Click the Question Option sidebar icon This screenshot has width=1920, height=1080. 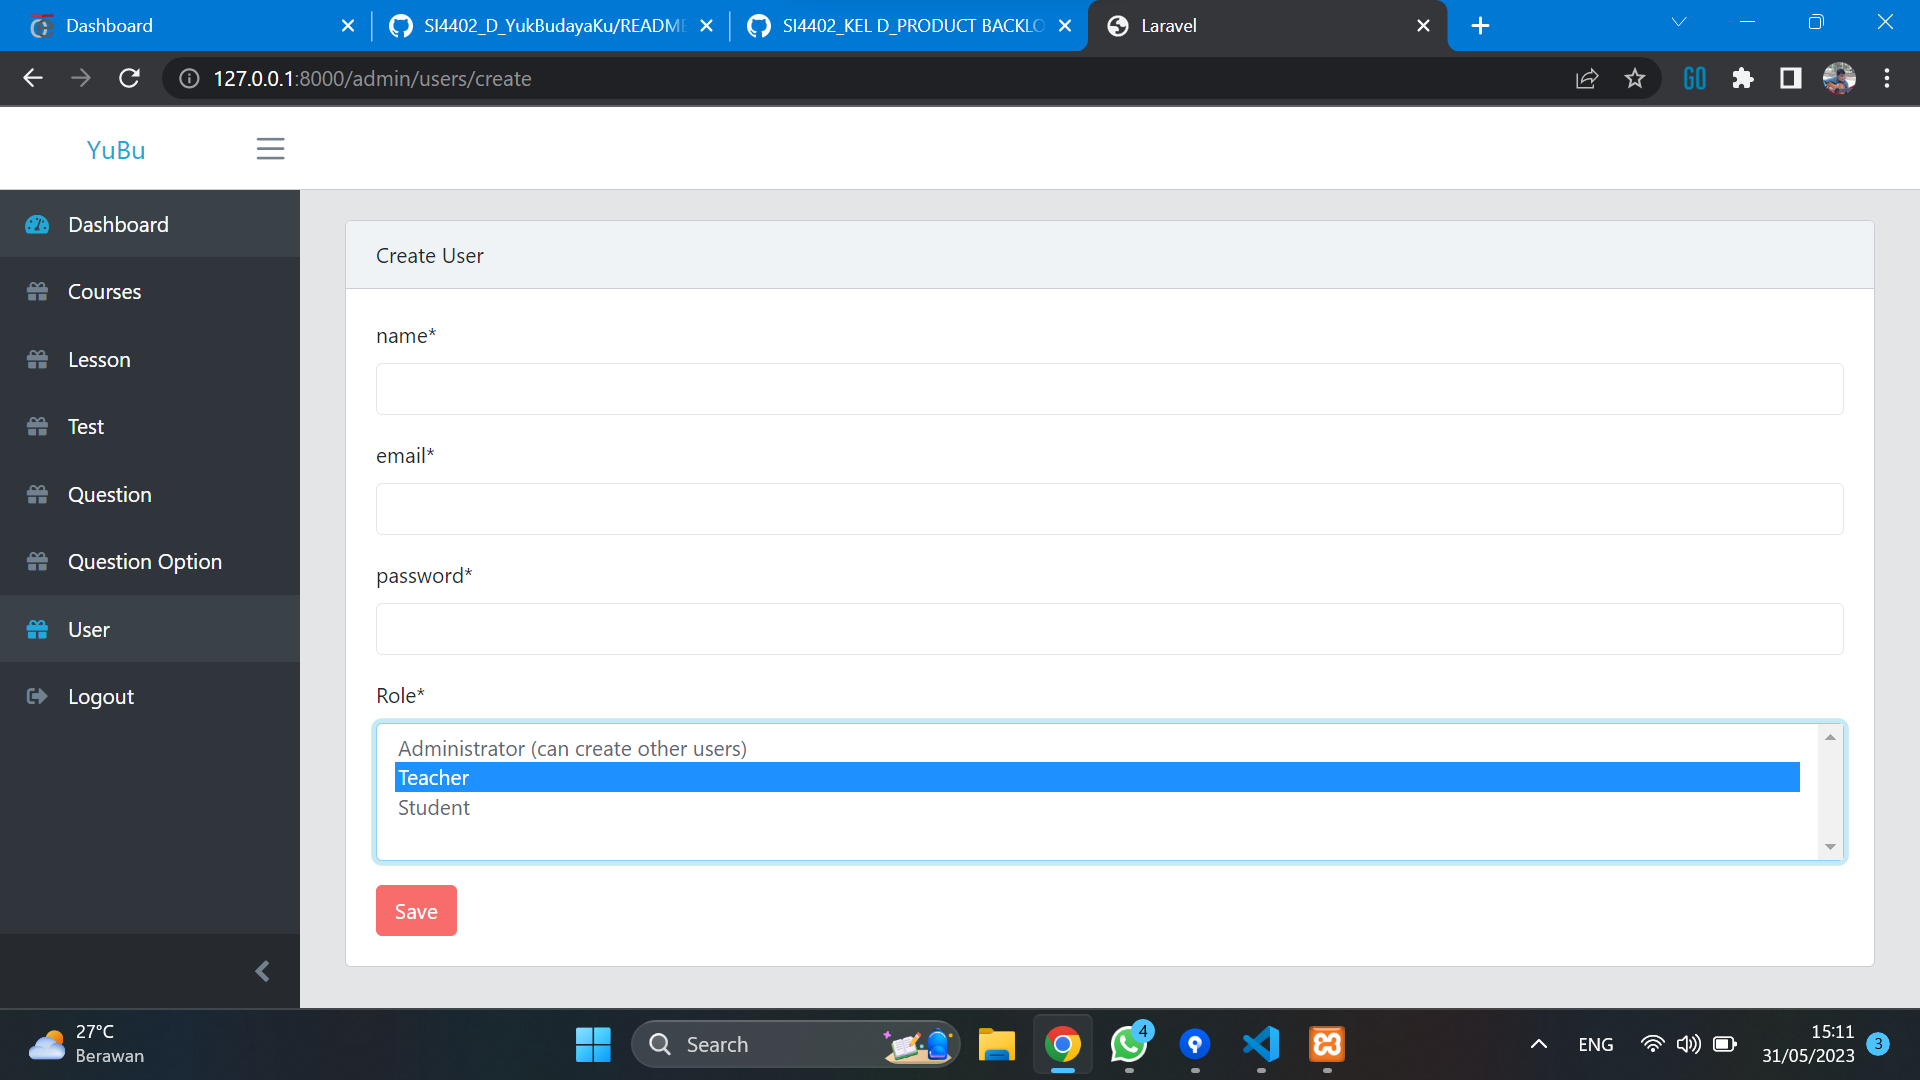click(37, 561)
